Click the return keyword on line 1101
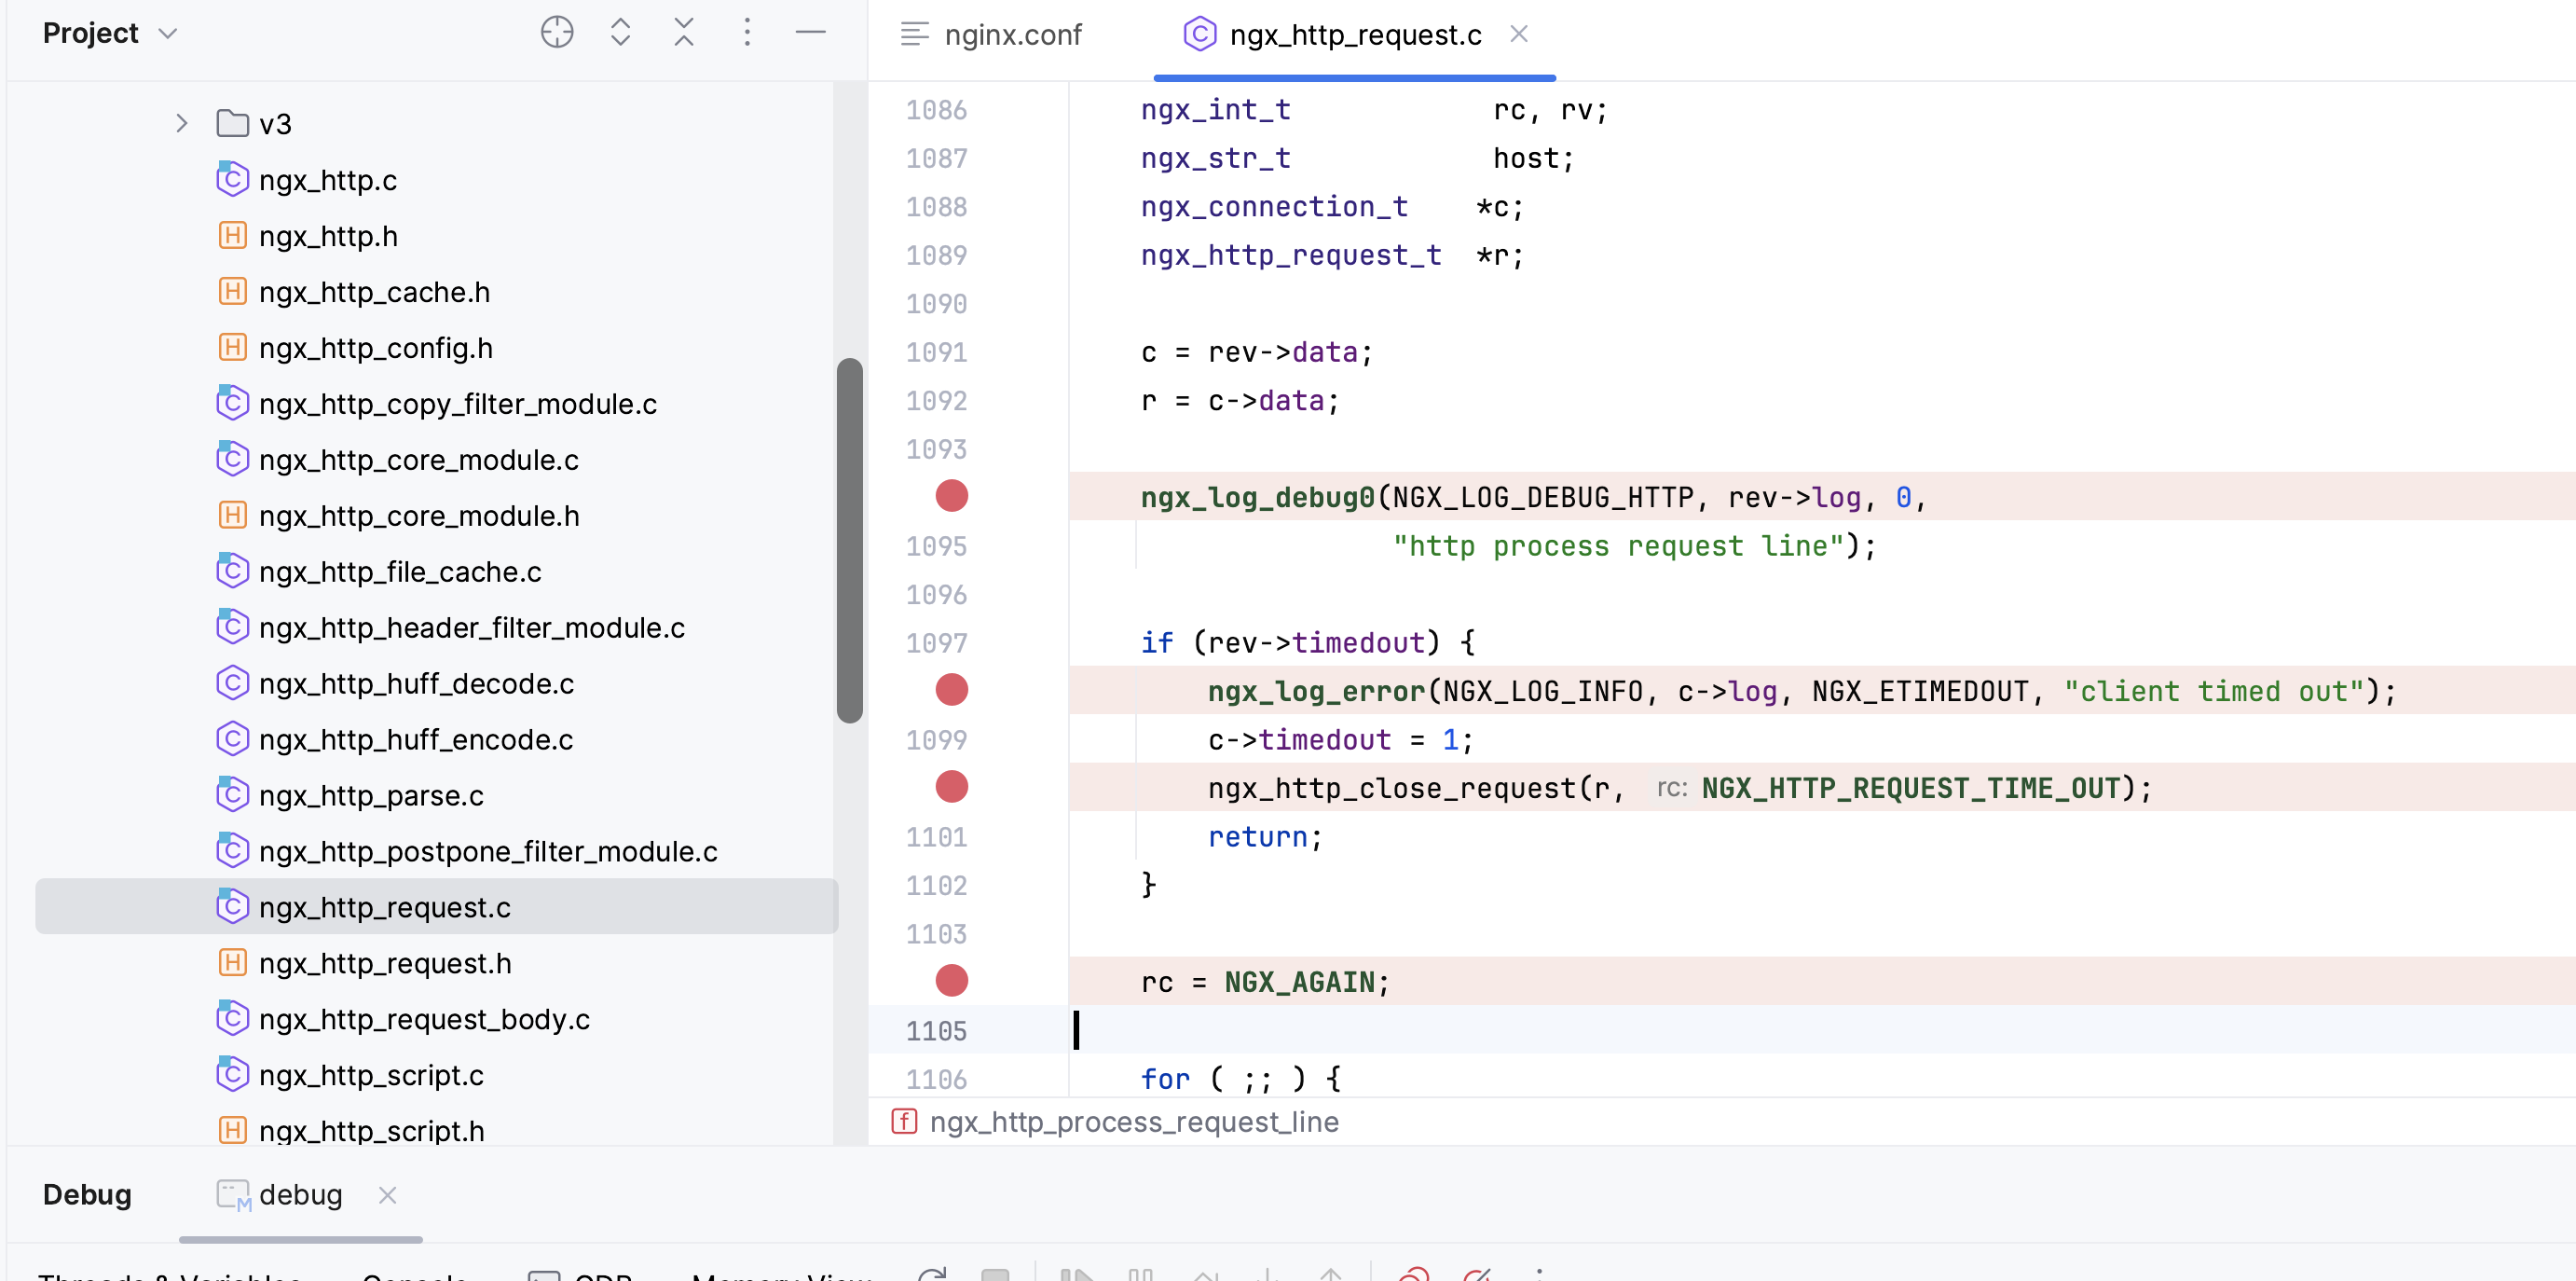The image size is (2576, 1281). [1257, 837]
